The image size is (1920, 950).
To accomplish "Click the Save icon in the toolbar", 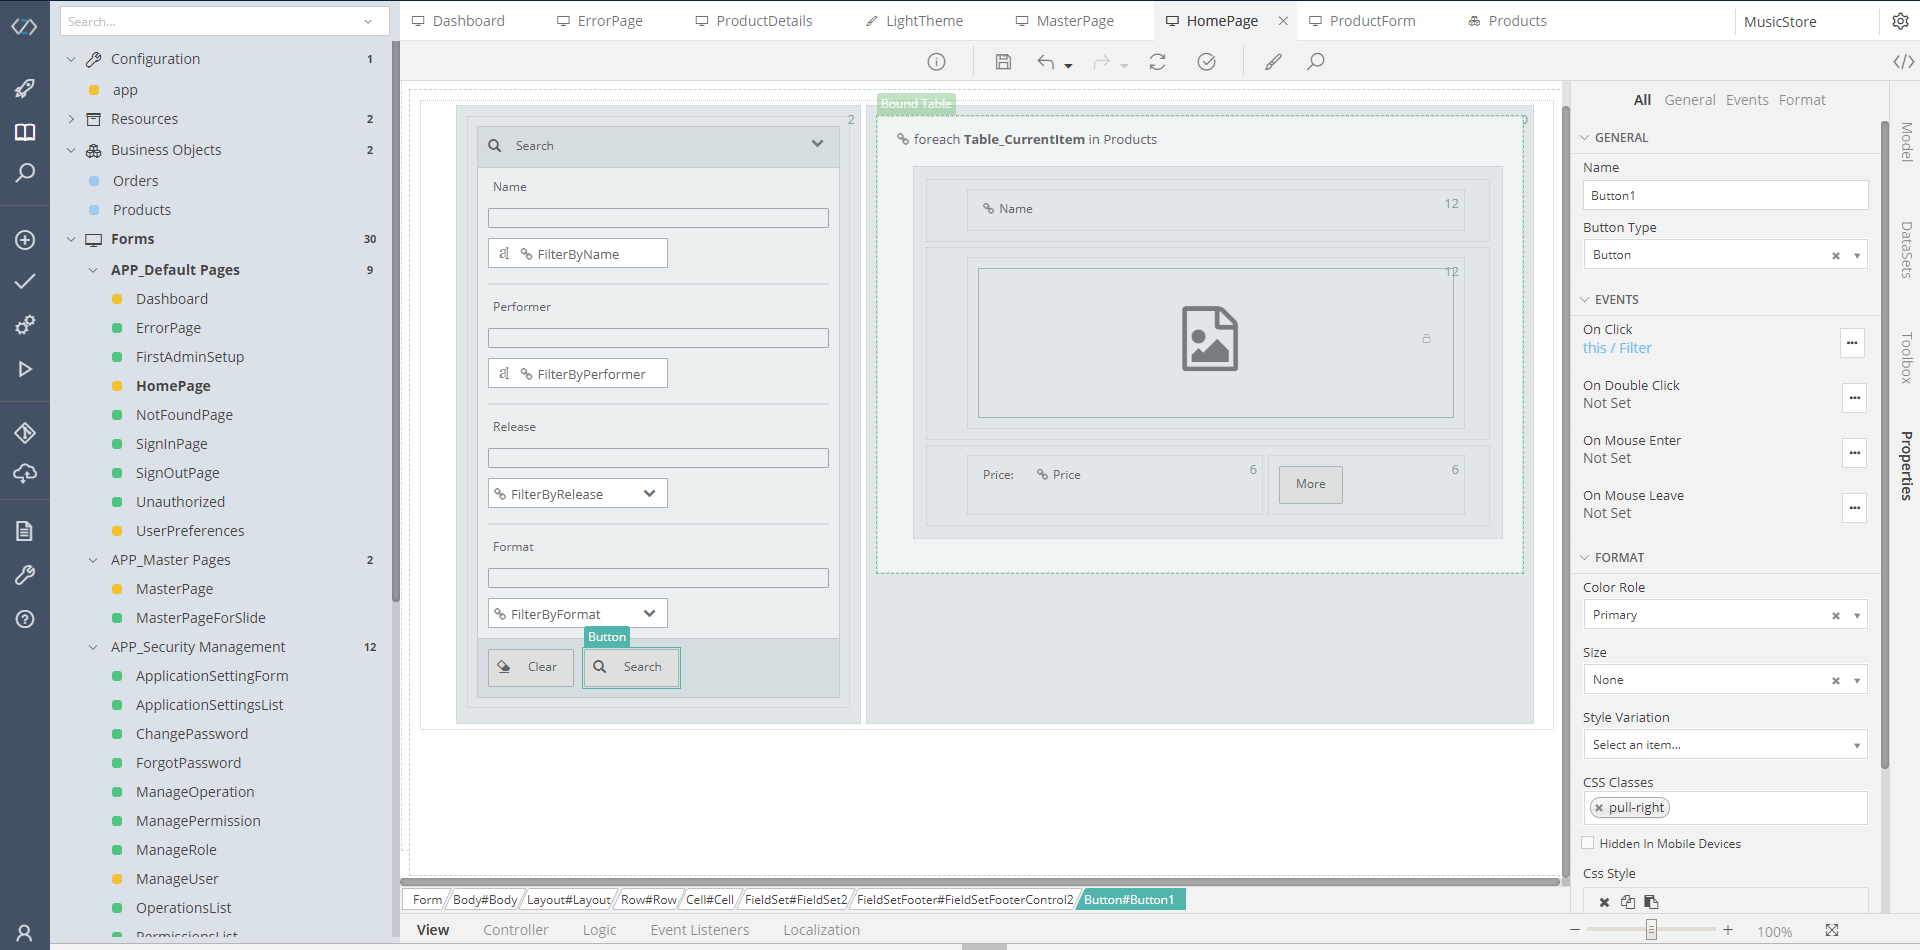I will 1003,61.
